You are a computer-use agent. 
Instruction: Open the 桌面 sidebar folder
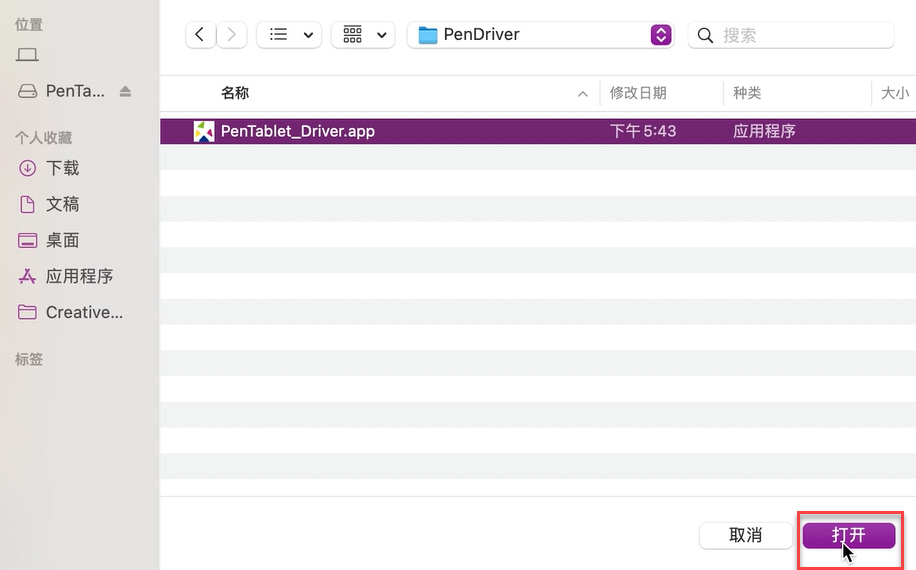pos(63,240)
